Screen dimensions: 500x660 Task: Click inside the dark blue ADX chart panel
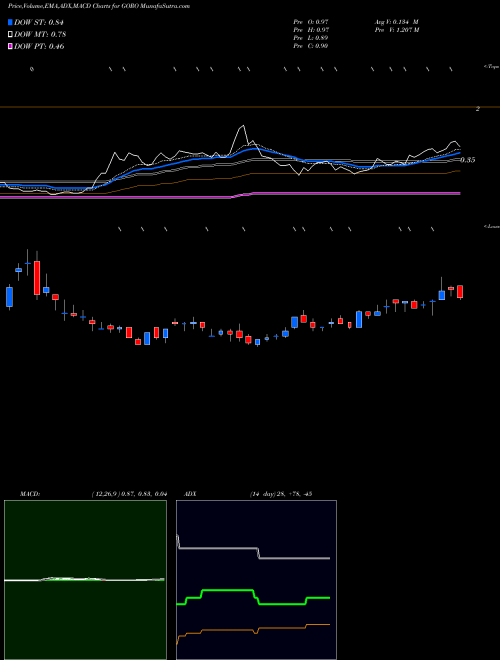256,580
